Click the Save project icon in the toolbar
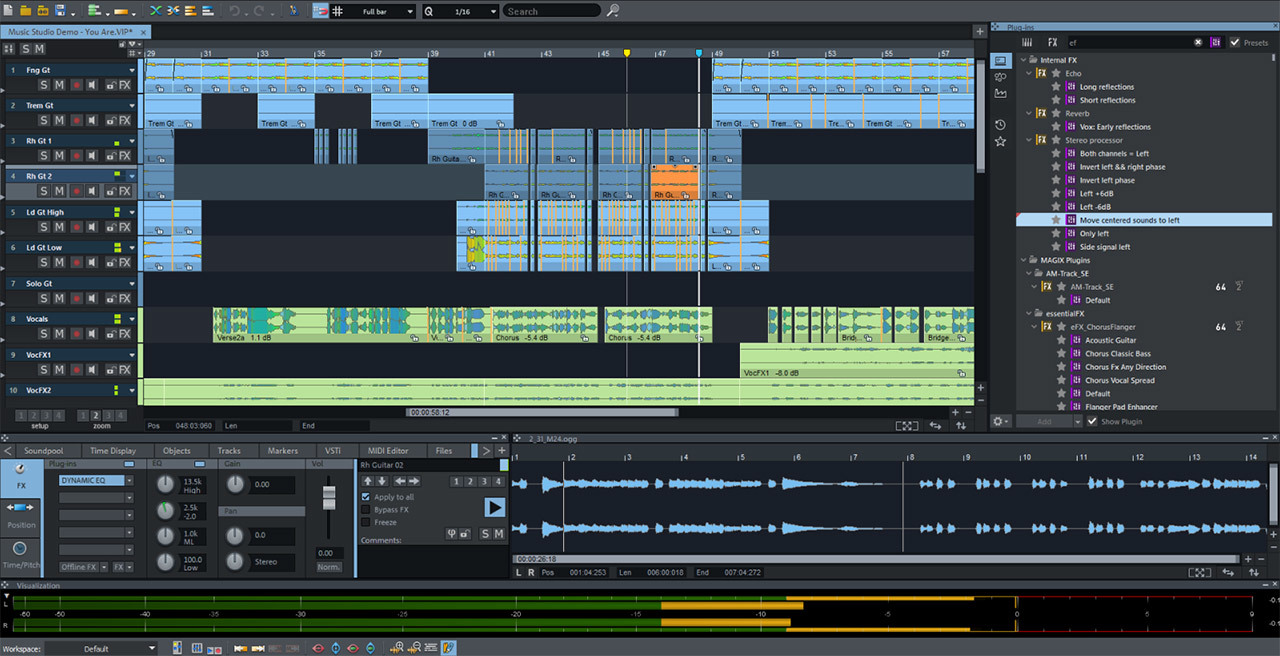The image size is (1280, 656). pos(61,11)
